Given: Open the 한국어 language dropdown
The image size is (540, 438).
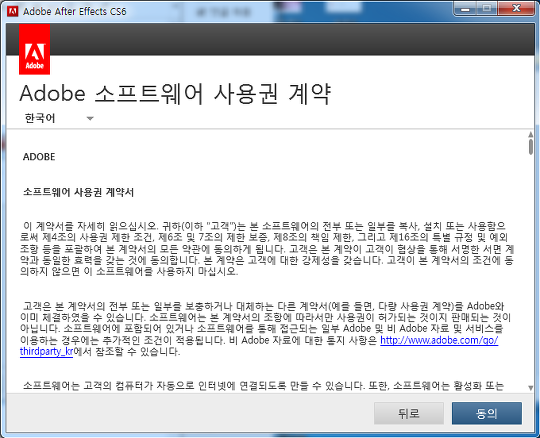Looking at the screenshot, I should [59, 118].
